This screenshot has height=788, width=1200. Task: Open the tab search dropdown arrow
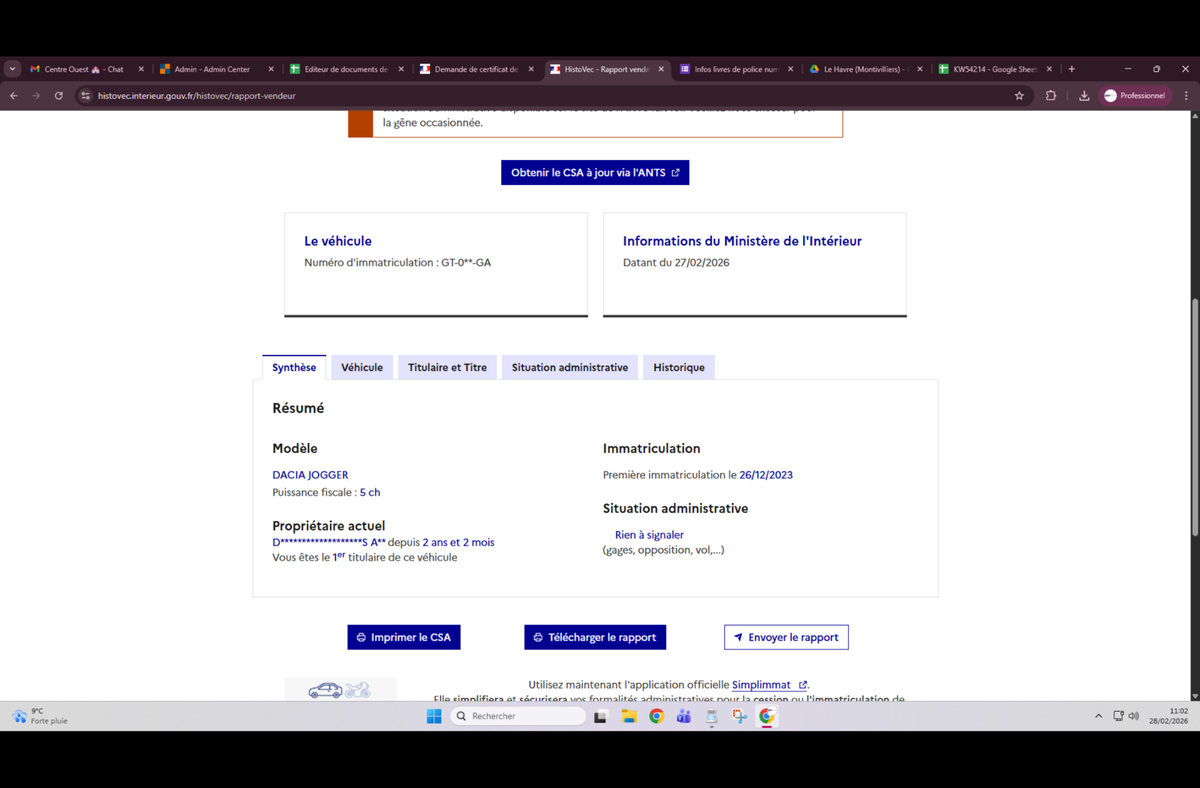12,69
